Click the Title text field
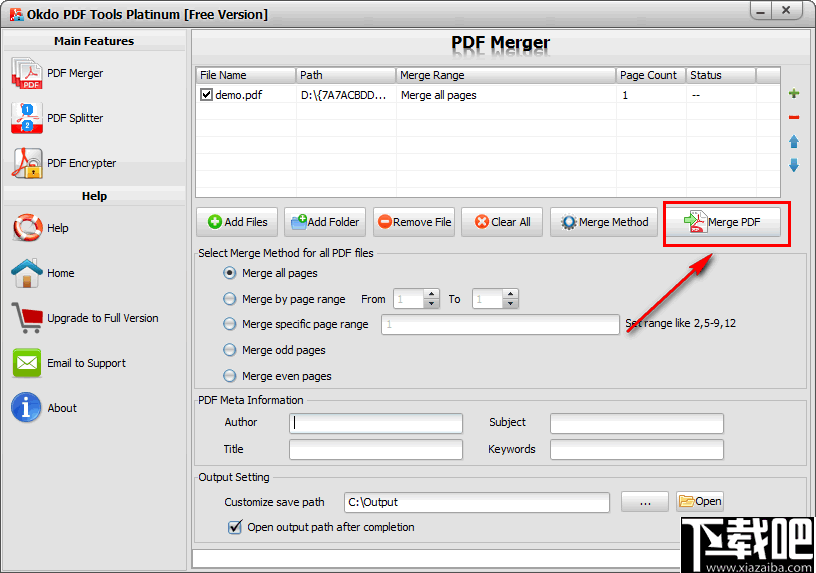The height and width of the screenshot is (573, 816). (x=376, y=450)
